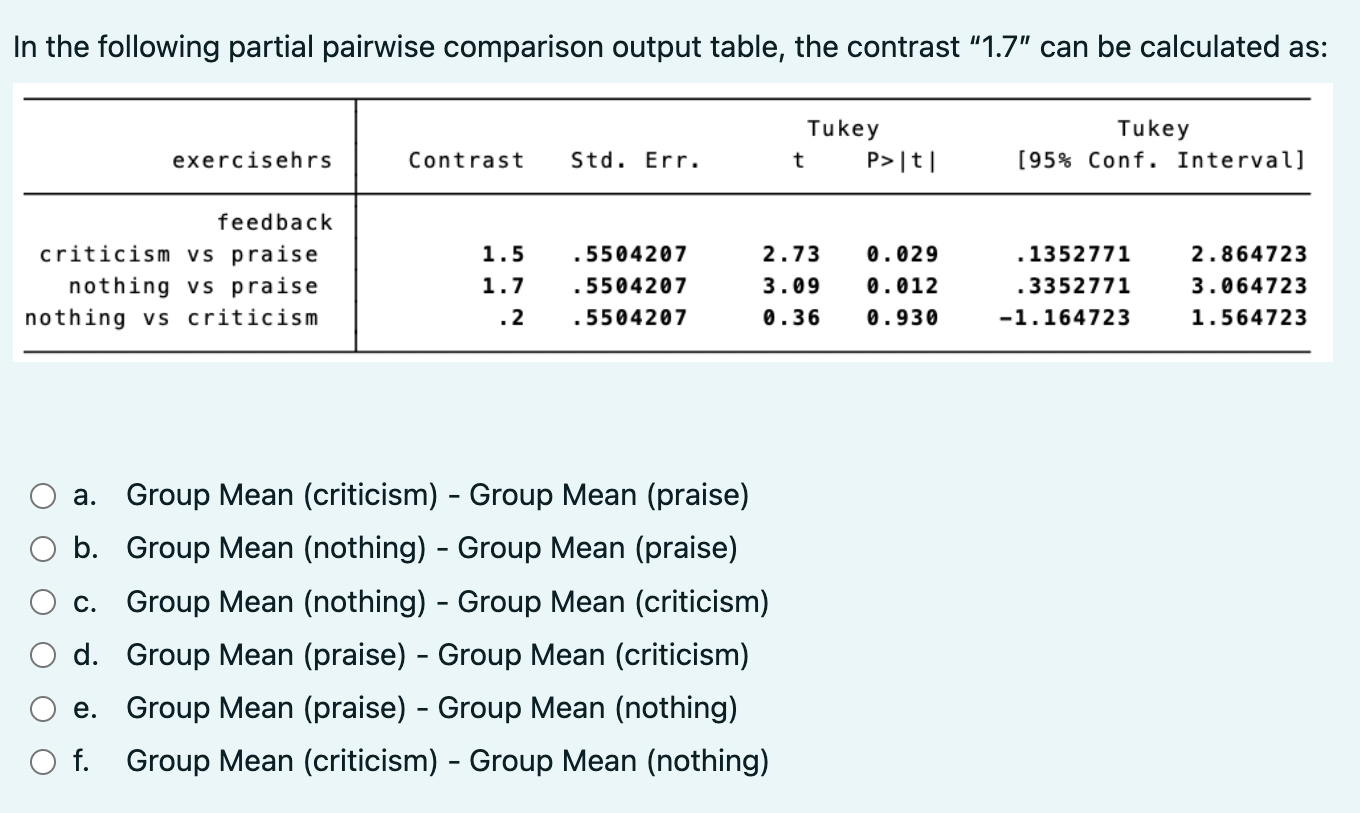The width and height of the screenshot is (1360, 813).
Task: Click the Tukey P>|t| column header
Action: [x=898, y=159]
